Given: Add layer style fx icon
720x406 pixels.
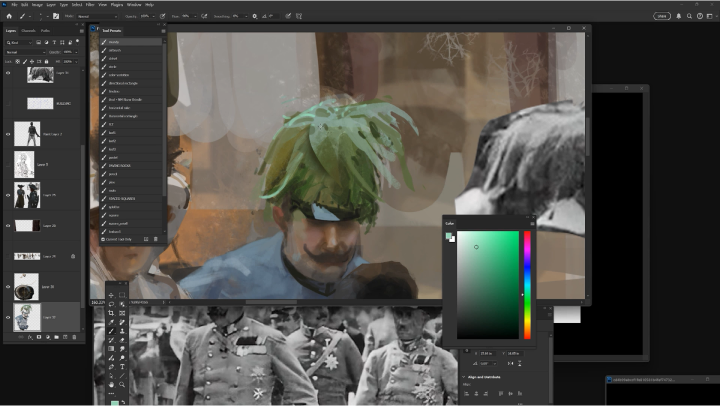Looking at the screenshot, I should 30,337.
